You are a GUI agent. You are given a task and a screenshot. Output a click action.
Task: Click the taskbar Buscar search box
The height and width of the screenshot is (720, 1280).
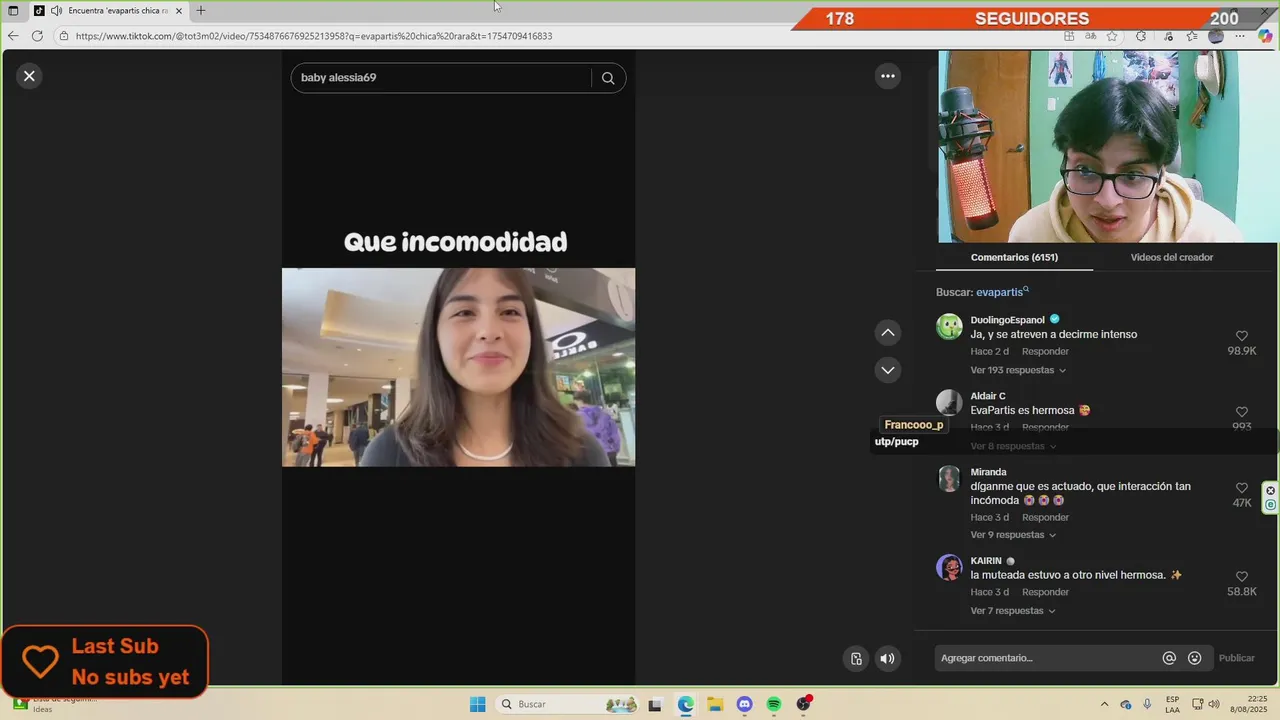tap(568, 704)
